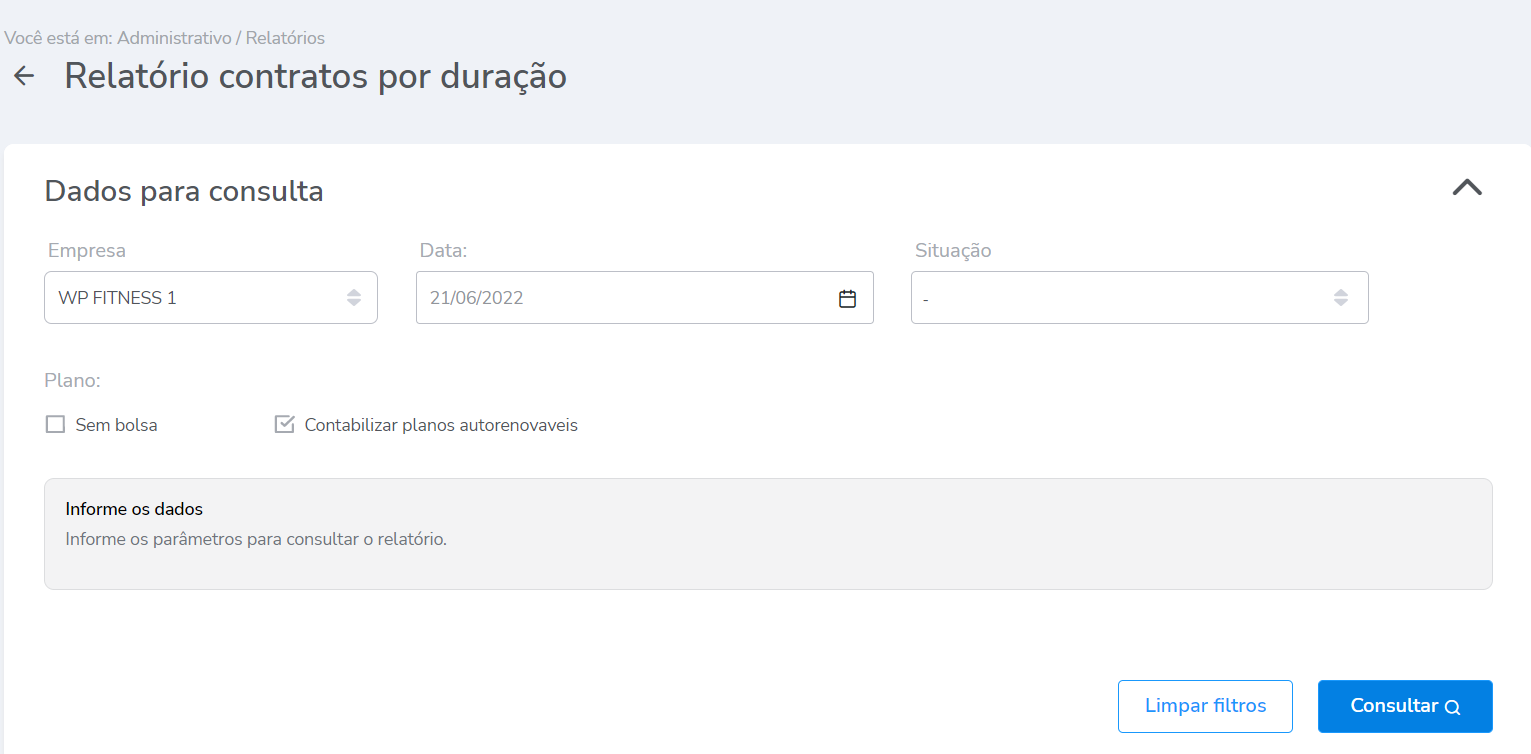The height and width of the screenshot is (754, 1531).
Task: Click the 'Sem bolsa' label text
Action: (116, 425)
